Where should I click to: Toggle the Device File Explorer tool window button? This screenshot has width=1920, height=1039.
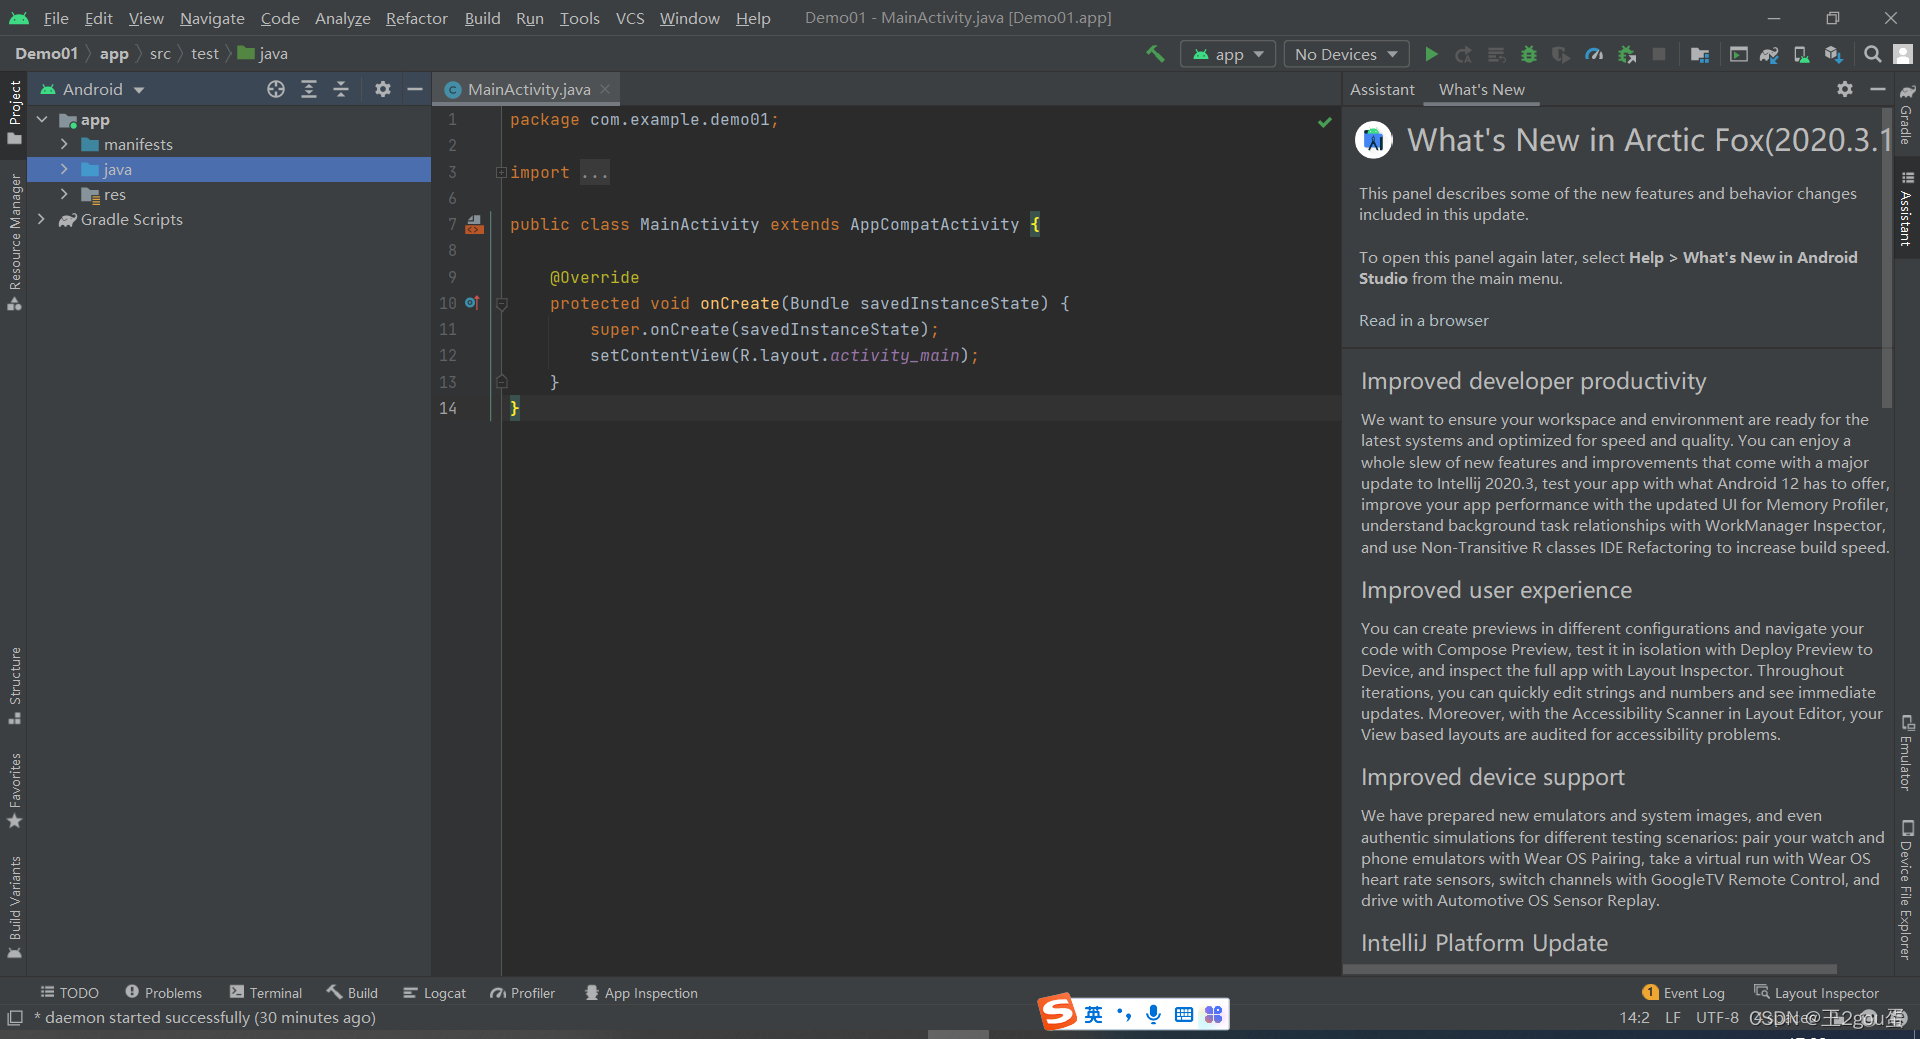tap(1907, 890)
